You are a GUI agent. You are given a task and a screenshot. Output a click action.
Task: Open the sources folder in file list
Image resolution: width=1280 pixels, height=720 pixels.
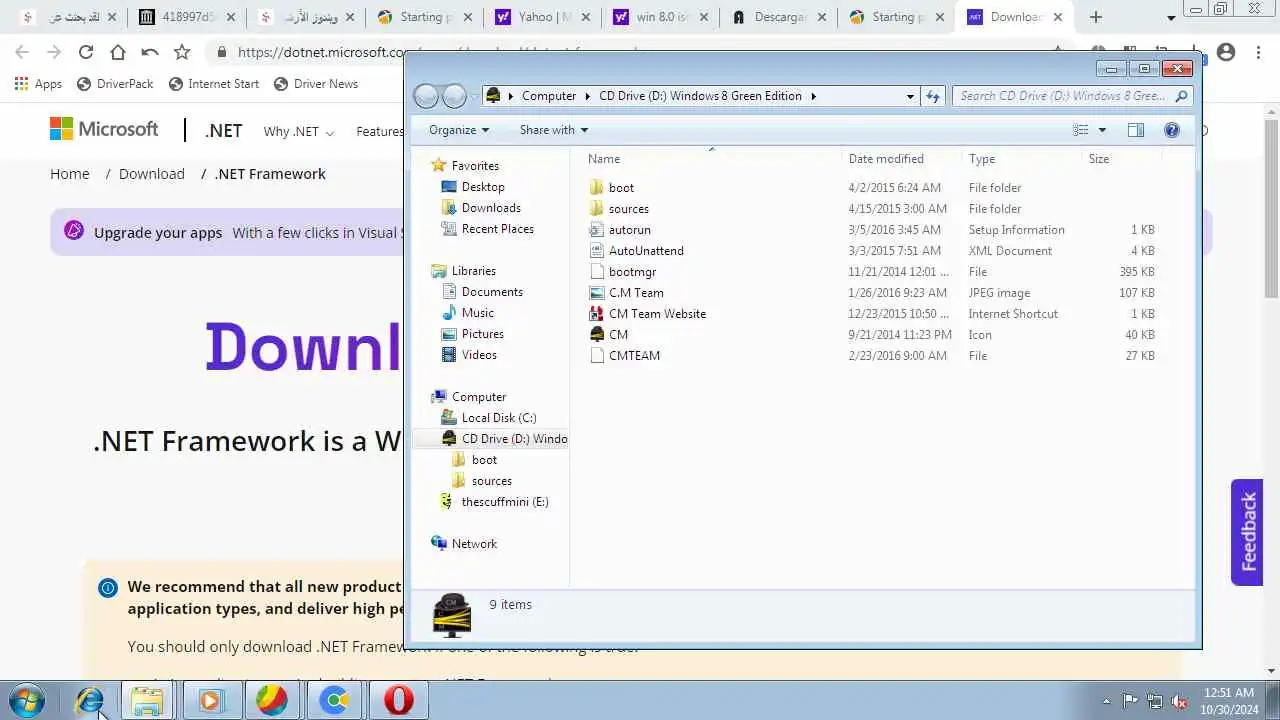click(628, 209)
